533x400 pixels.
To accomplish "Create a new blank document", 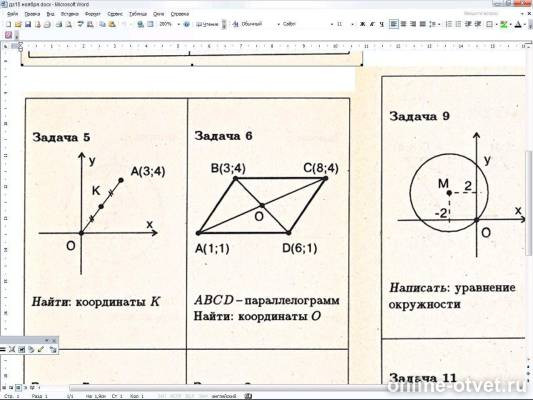I will pos(9,24).
